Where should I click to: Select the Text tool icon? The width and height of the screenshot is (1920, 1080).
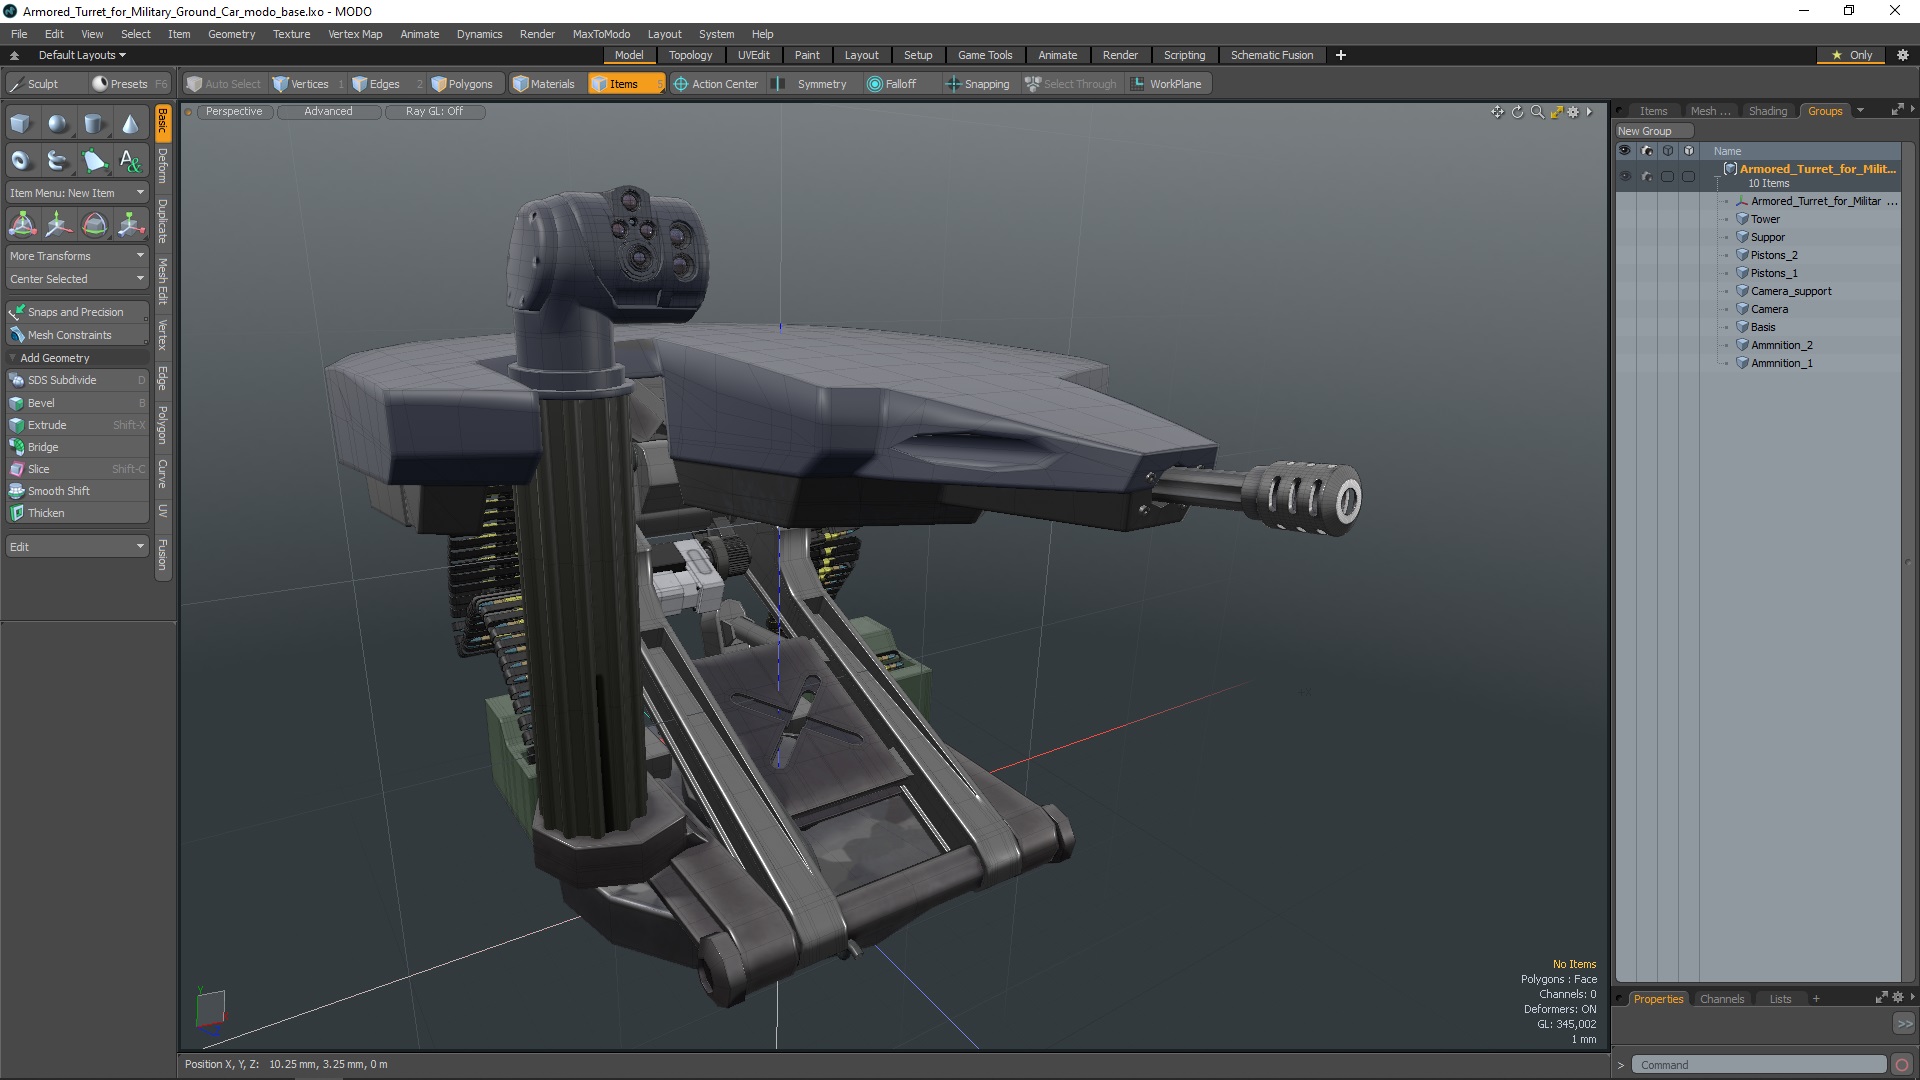coord(130,160)
